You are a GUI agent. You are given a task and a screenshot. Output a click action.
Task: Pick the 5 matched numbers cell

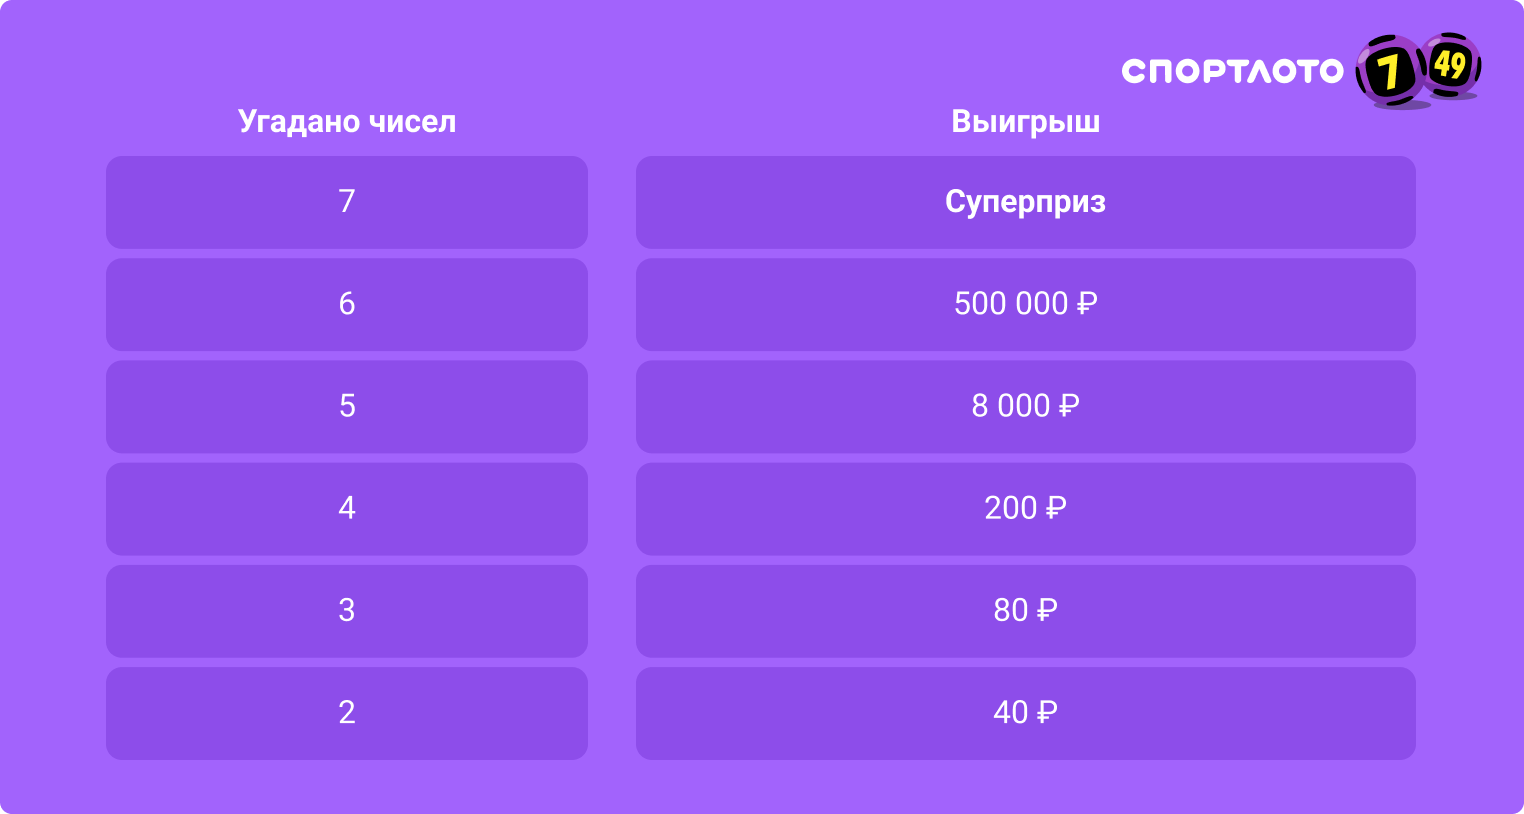point(347,406)
